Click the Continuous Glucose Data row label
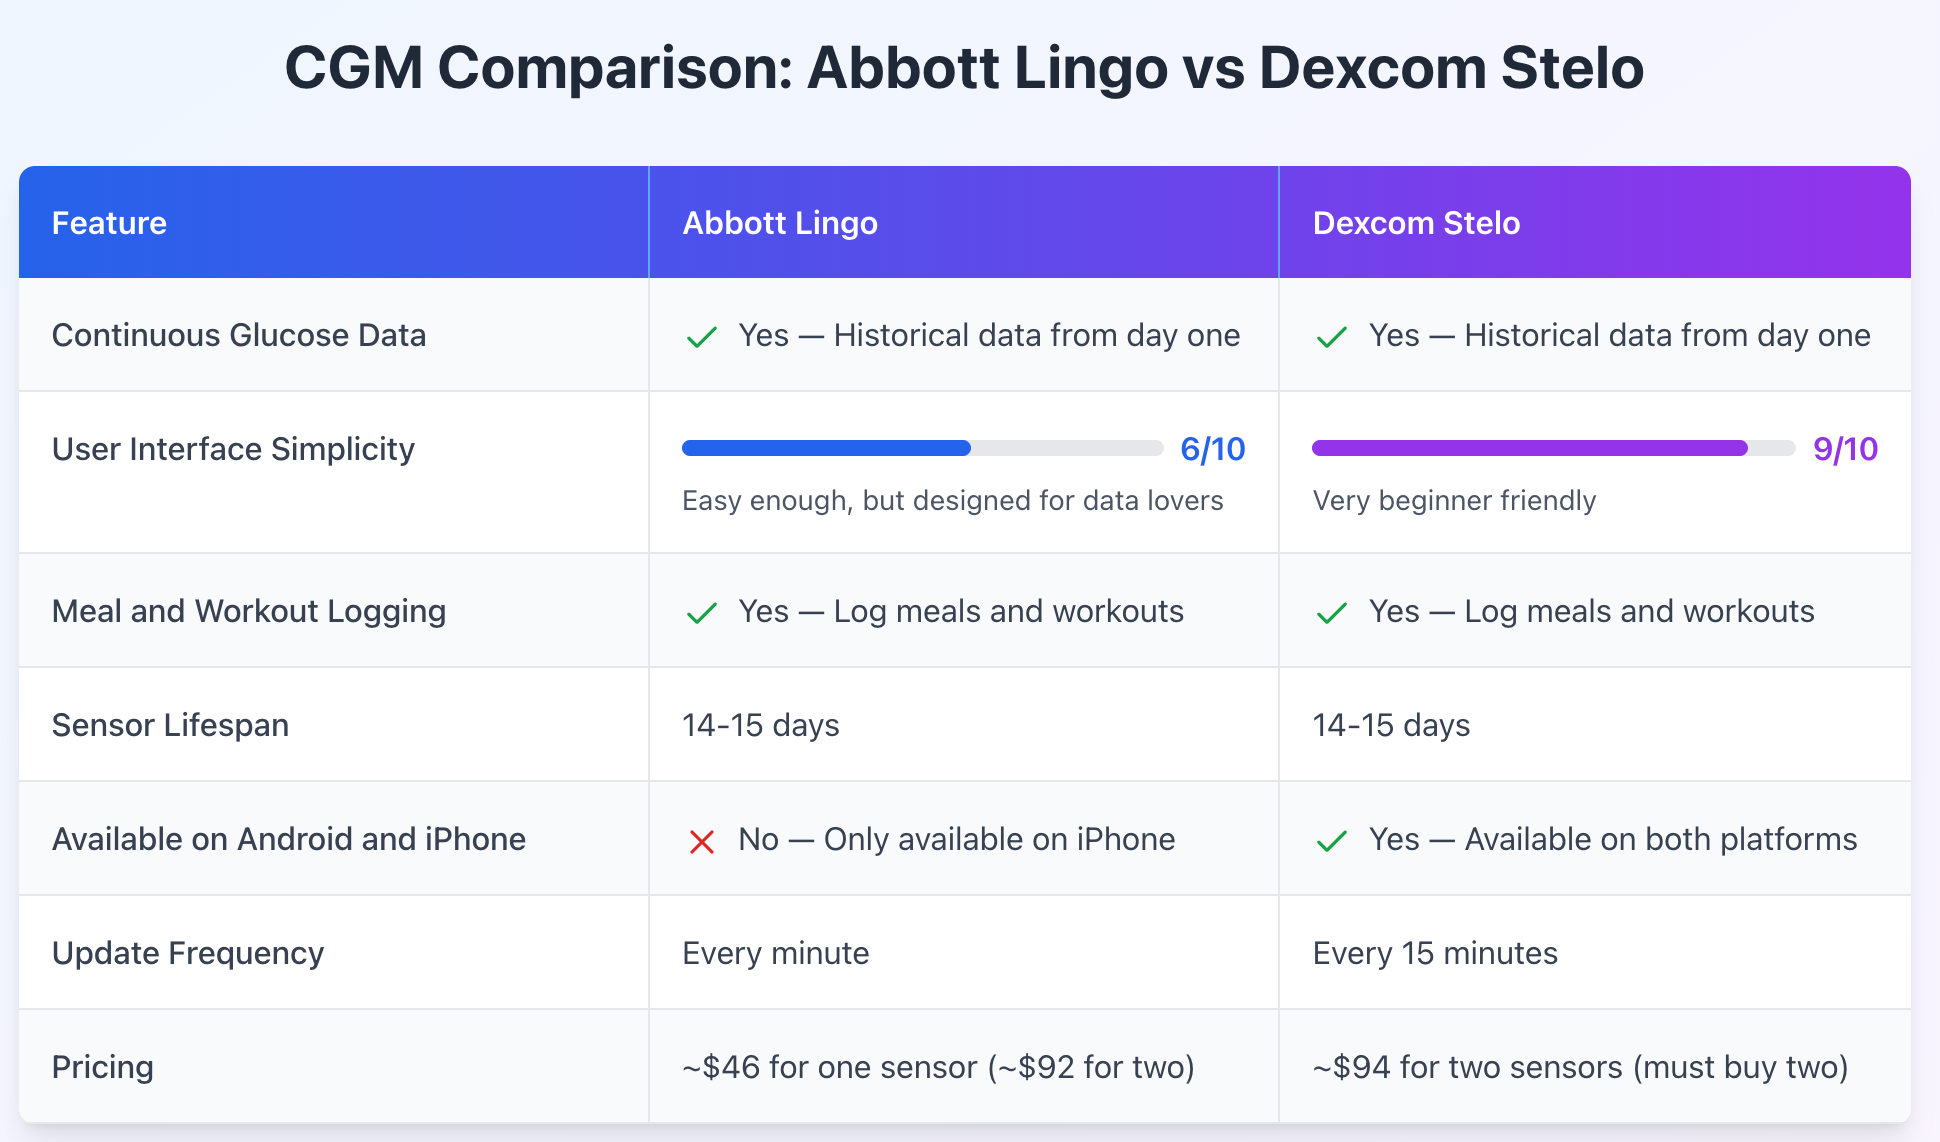 239,335
